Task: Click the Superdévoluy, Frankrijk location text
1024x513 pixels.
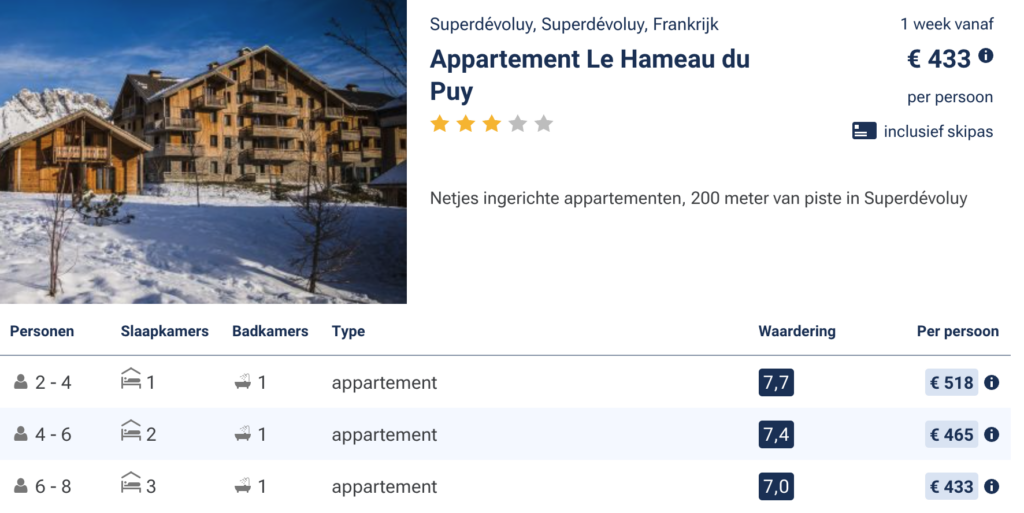Action: (574, 24)
